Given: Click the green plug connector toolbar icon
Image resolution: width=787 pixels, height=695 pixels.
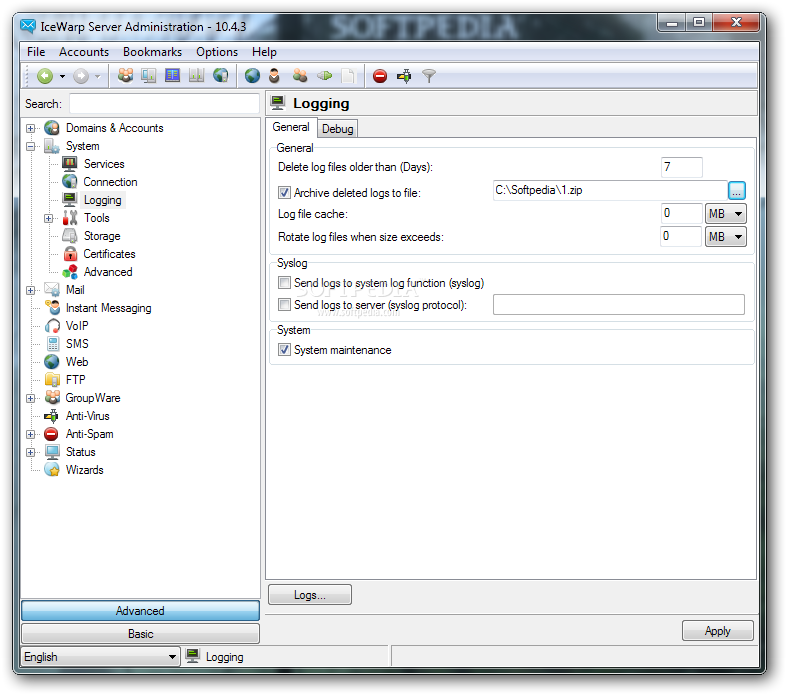Looking at the screenshot, I should pos(325,76).
